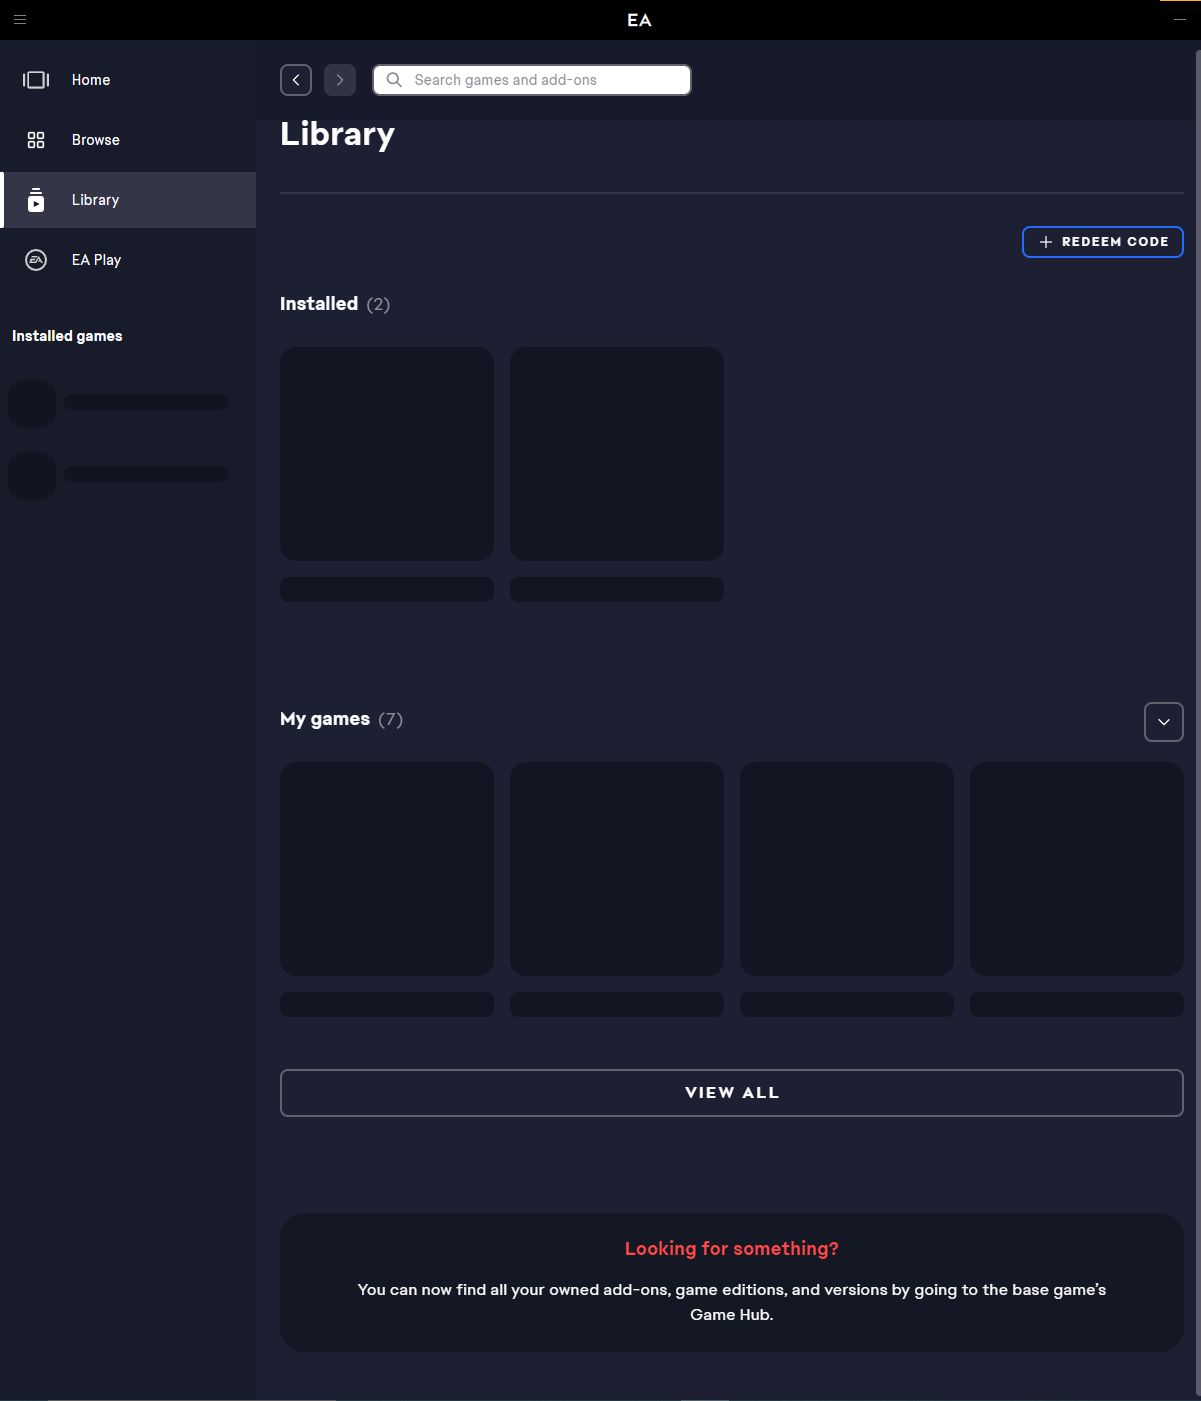
Task: Open the first tile under Installed
Action: (x=387, y=454)
